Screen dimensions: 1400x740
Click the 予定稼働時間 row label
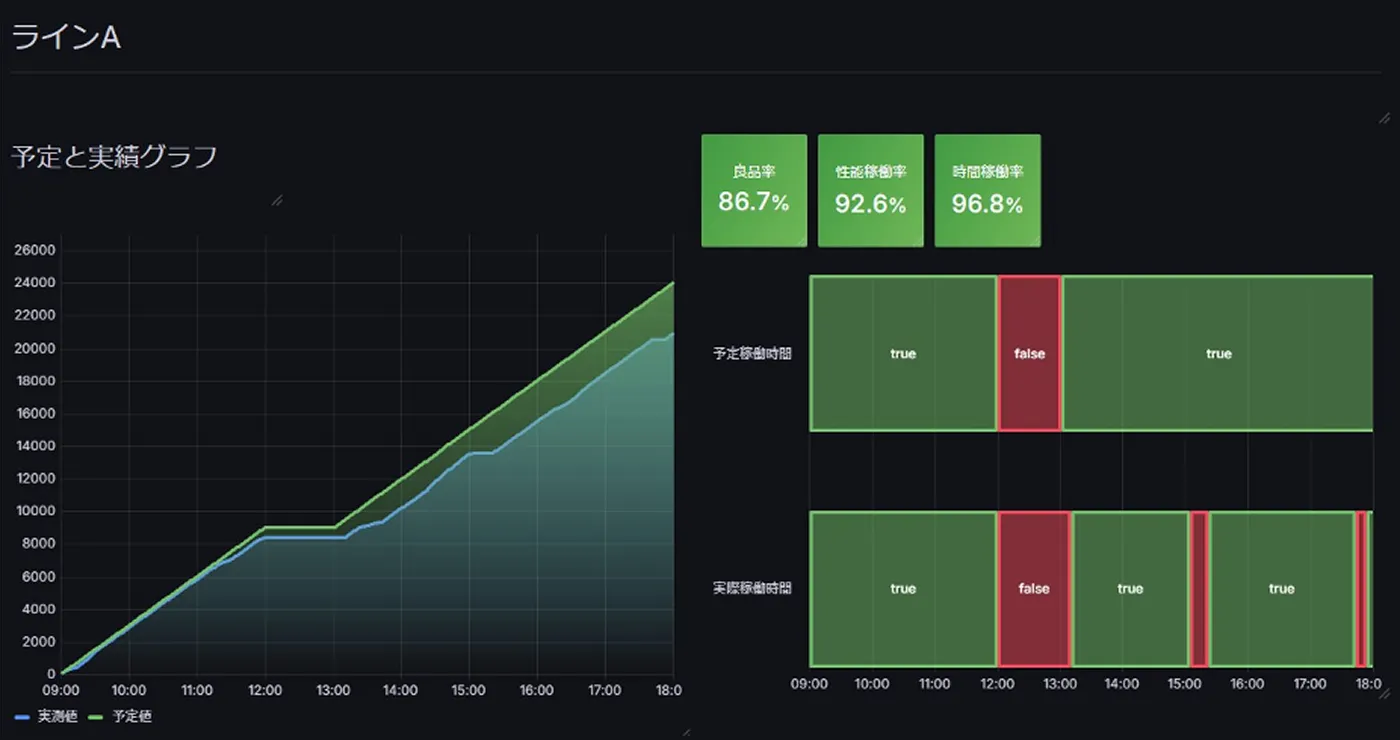tap(752, 354)
